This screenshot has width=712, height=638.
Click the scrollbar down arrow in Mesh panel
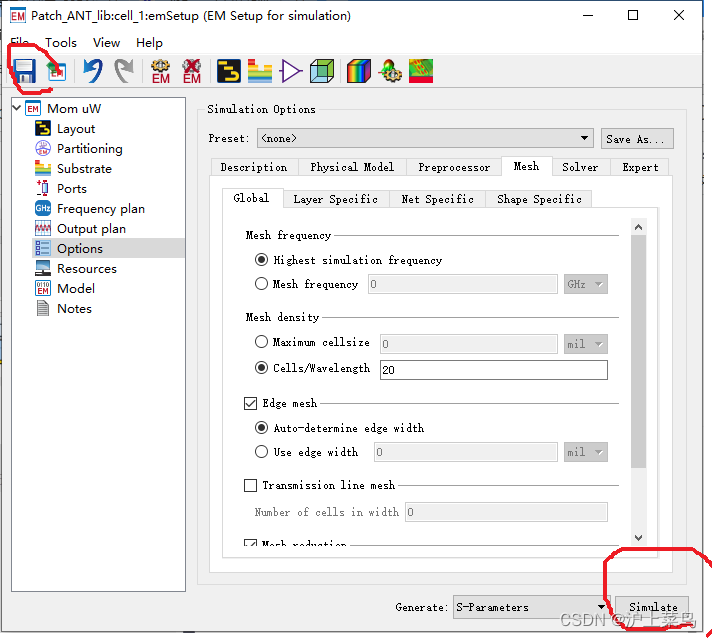coord(638,538)
